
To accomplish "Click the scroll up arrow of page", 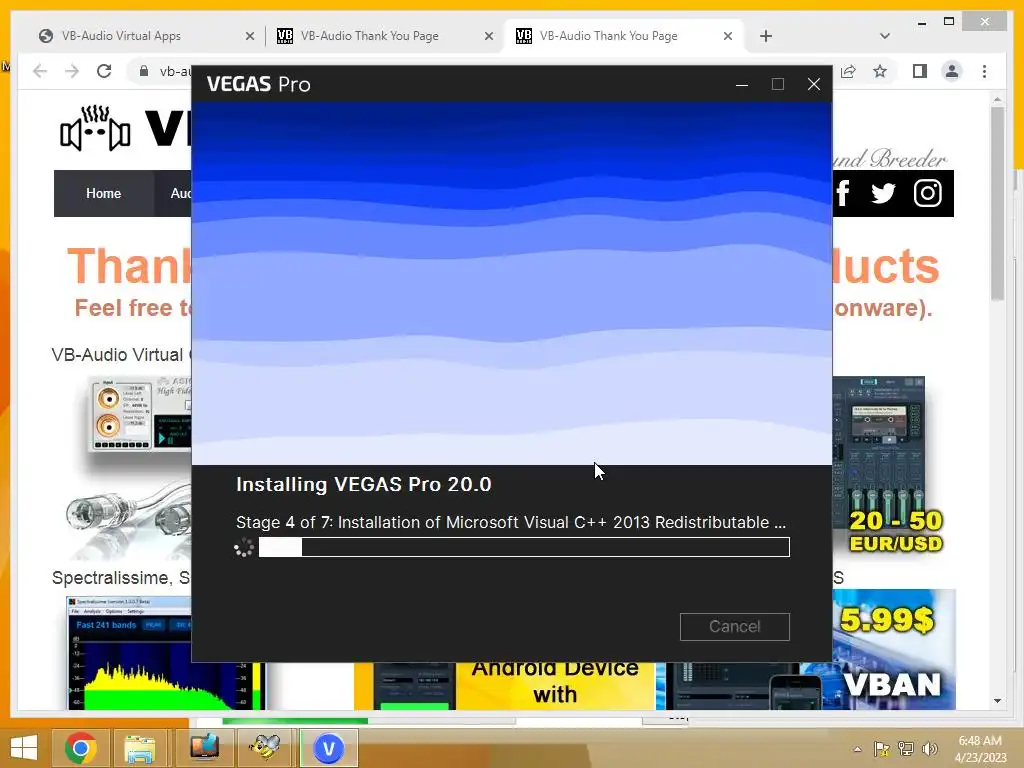I will pos(997,100).
